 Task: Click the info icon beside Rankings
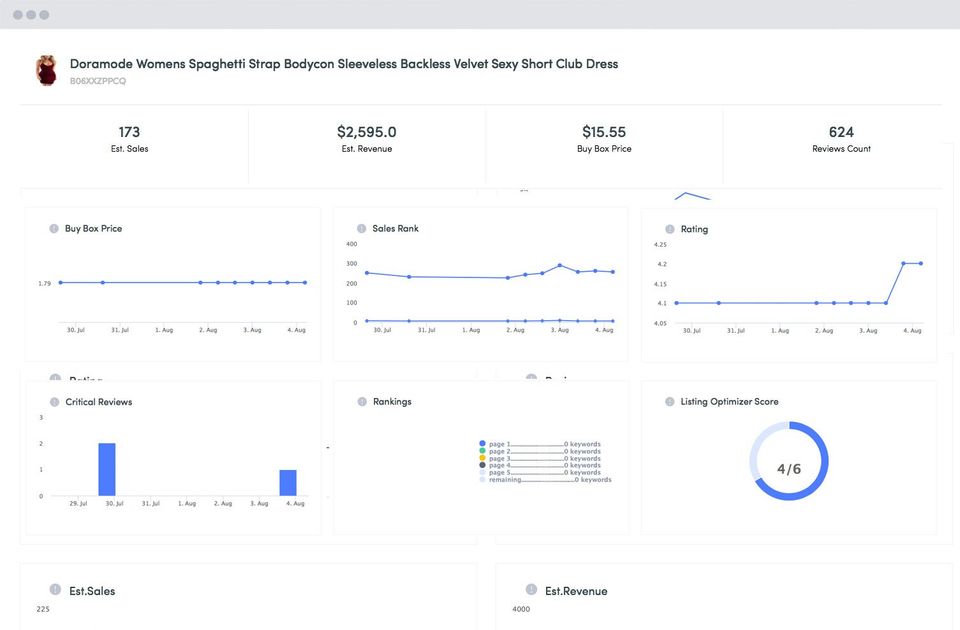tap(362, 402)
